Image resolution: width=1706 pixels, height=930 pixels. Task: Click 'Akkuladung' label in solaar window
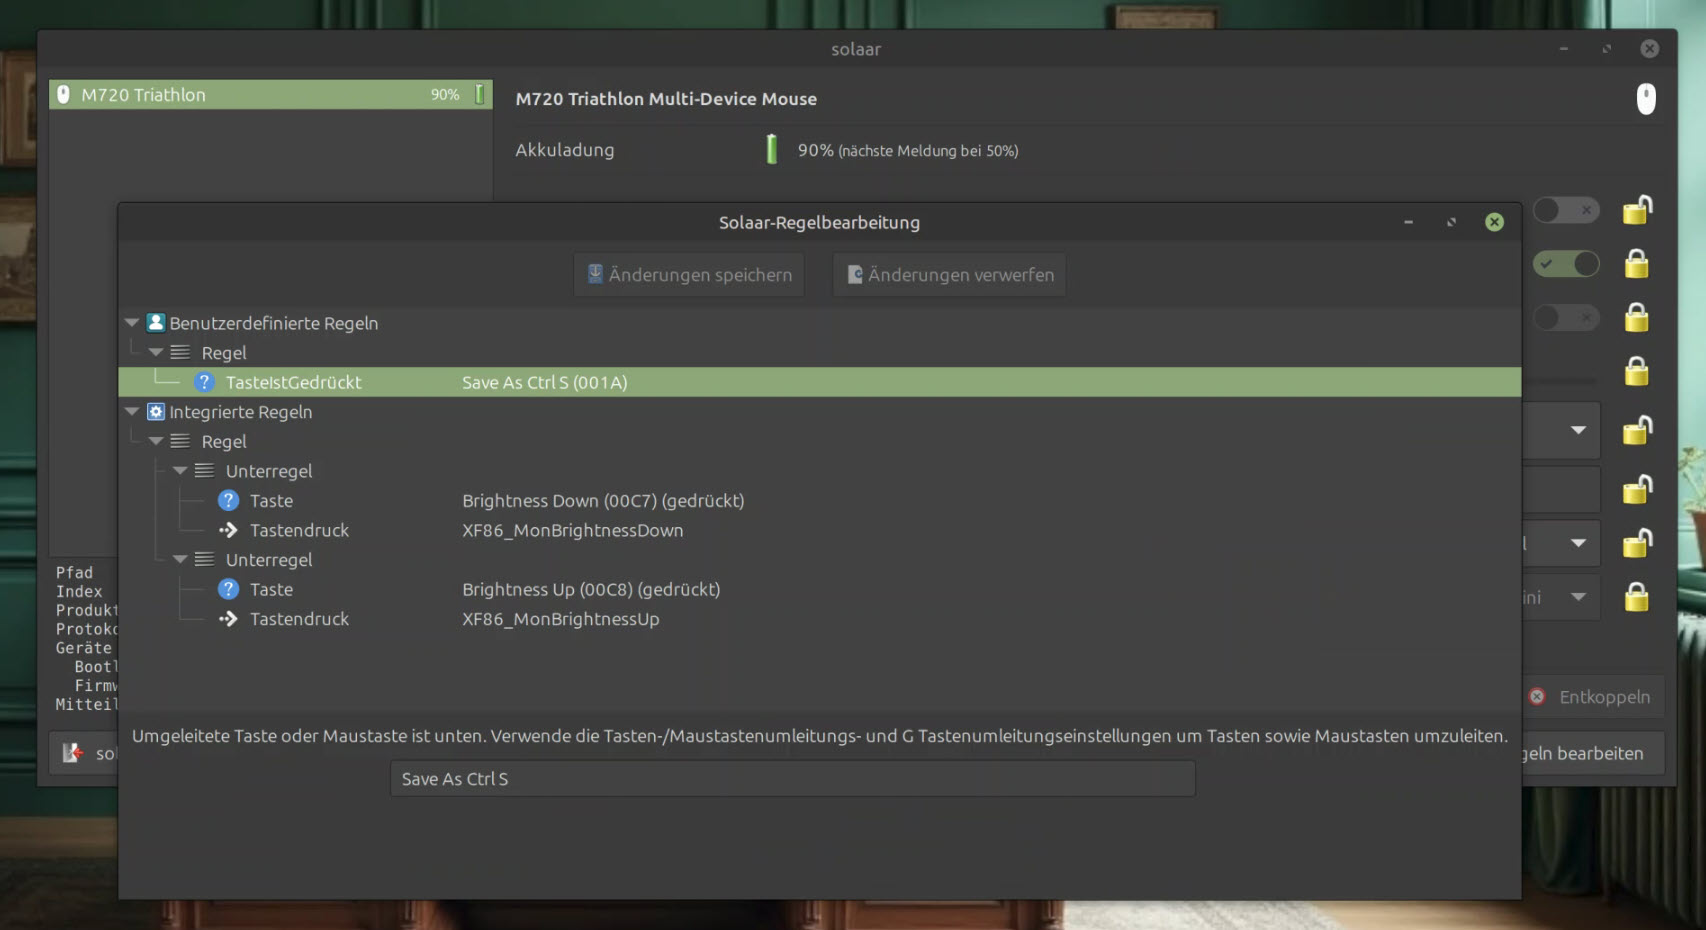pyautogui.click(x=565, y=150)
